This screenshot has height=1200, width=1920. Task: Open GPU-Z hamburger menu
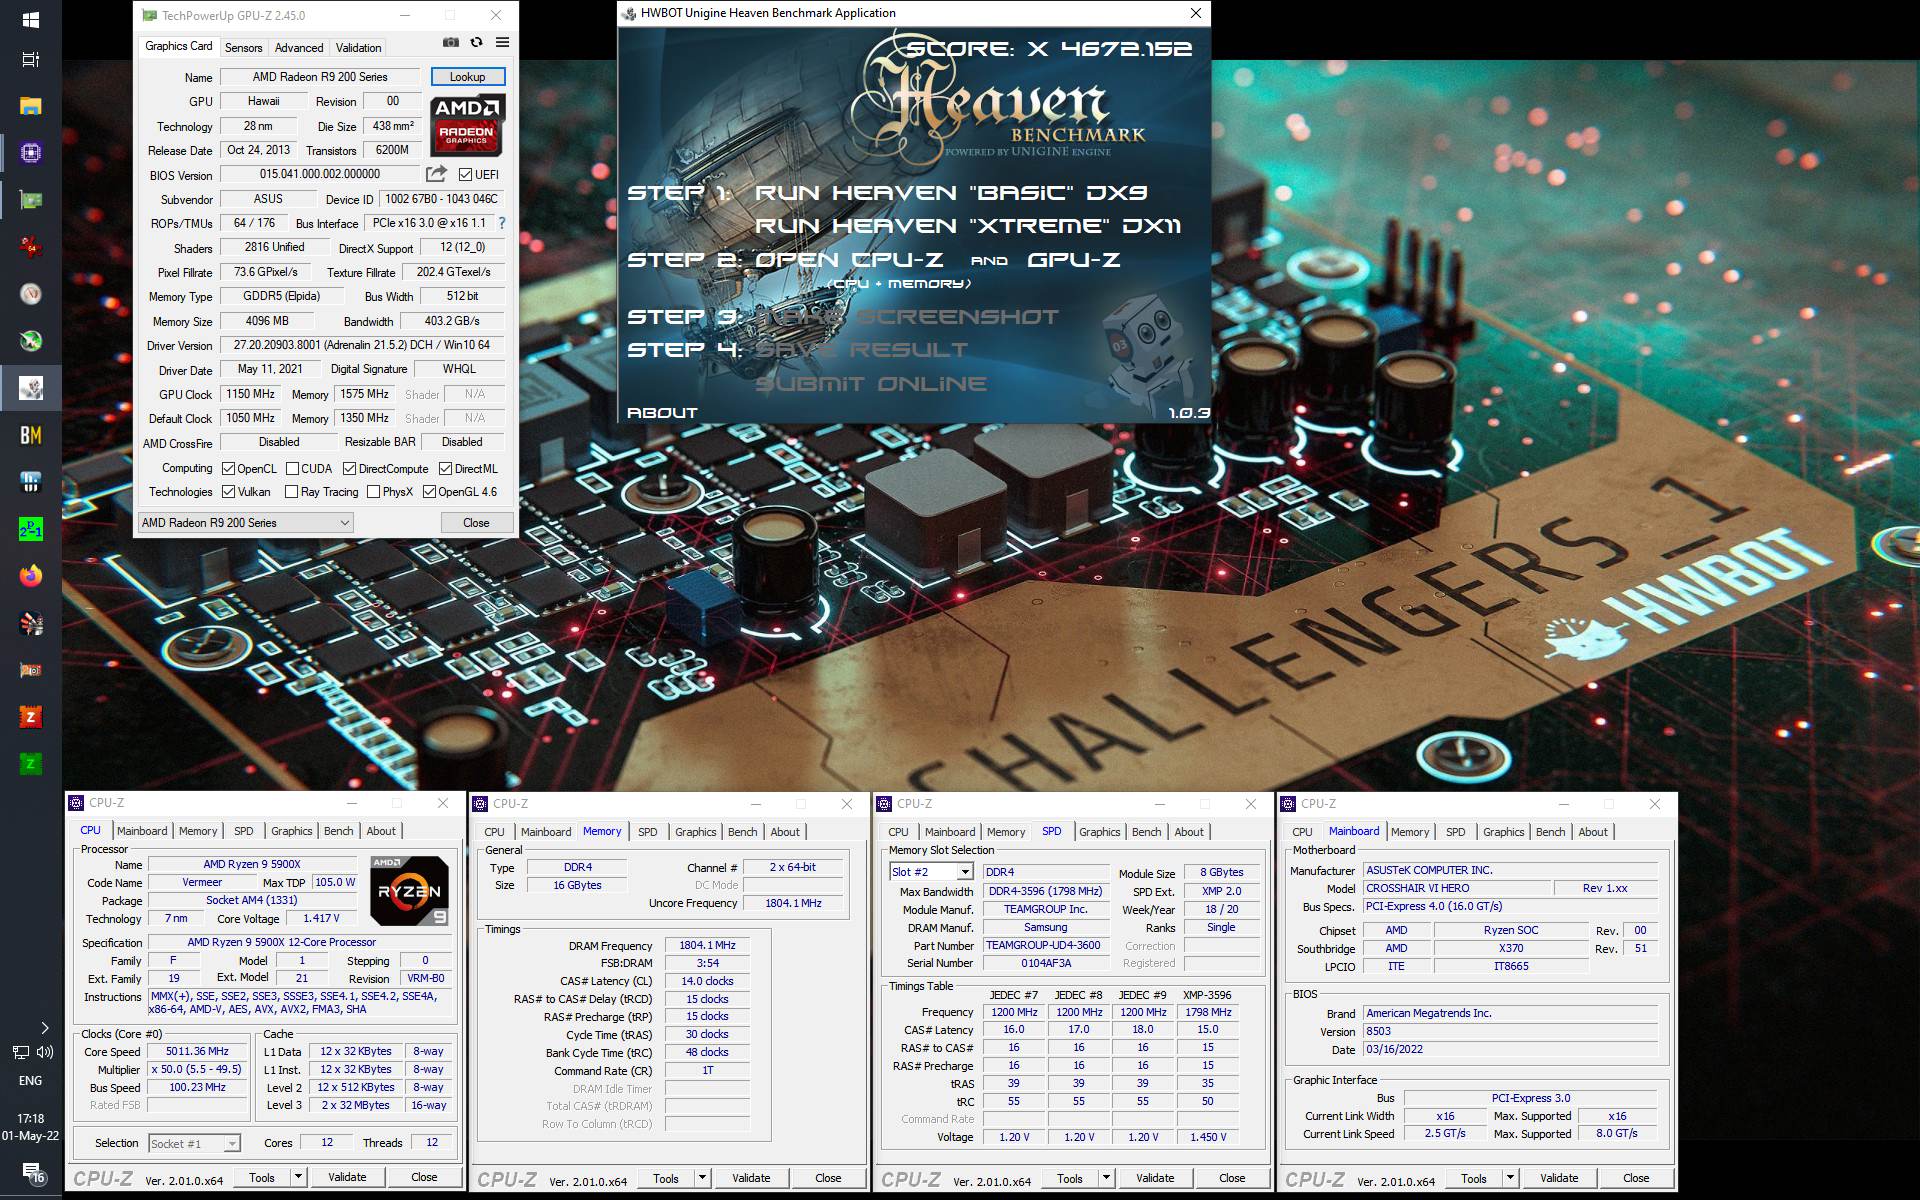pos(502,43)
